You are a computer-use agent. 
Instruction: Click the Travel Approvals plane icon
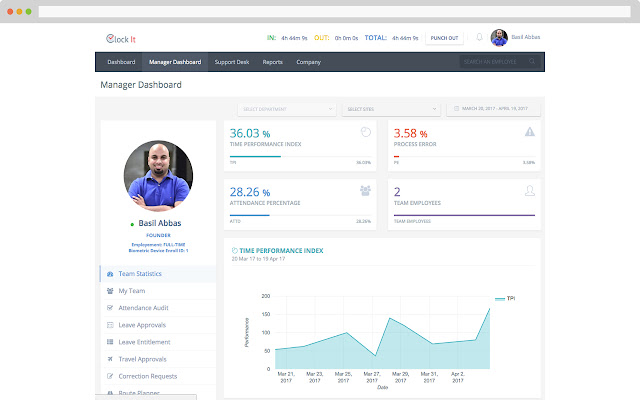tap(109, 358)
